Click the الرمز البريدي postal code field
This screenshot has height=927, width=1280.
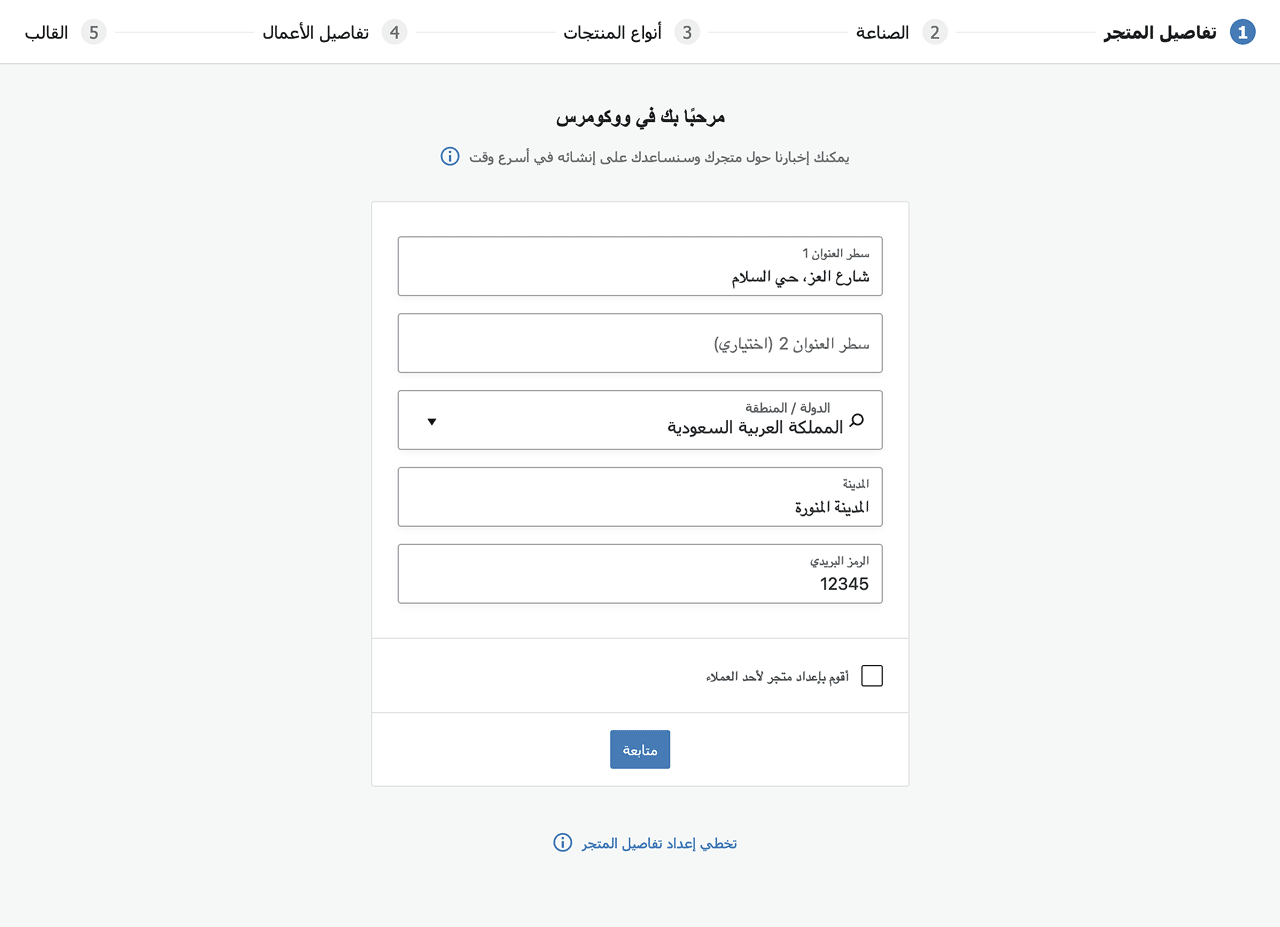(x=640, y=573)
